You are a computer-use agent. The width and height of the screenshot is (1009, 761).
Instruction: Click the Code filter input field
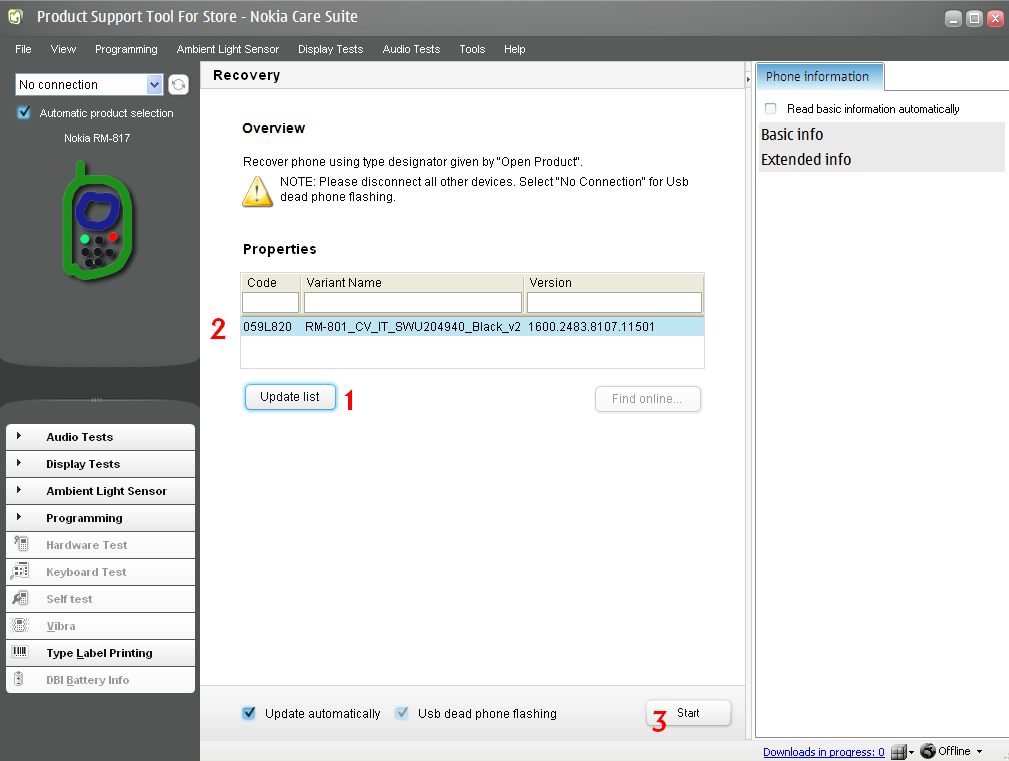pos(270,302)
